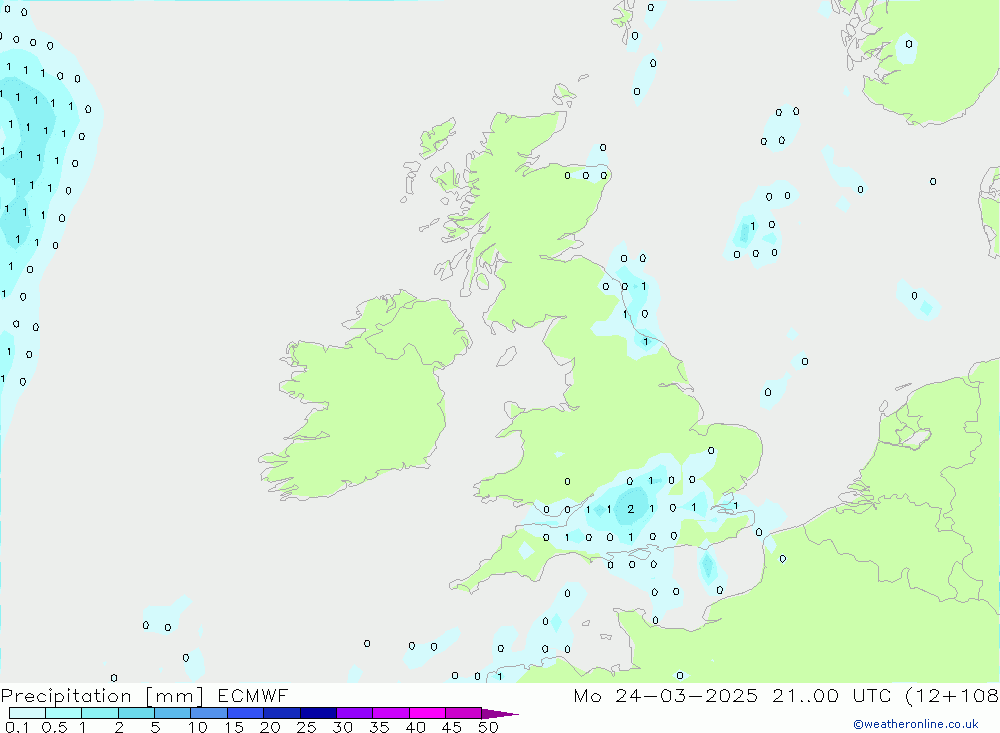Select the 45–50 mm legend swatch
This screenshot has width=1000, height=733.
coord(464,713)
